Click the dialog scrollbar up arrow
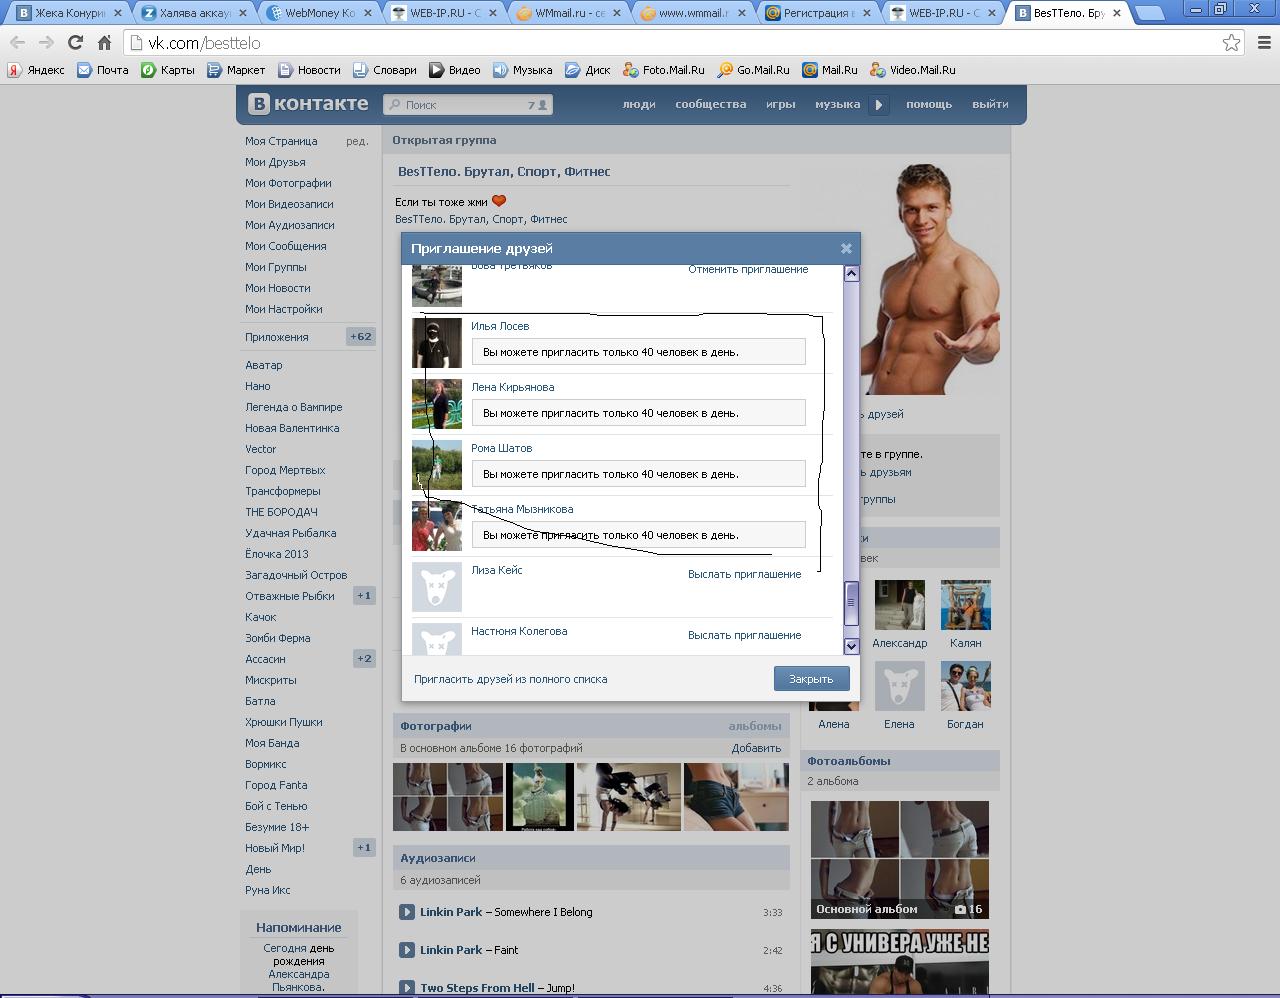The image size is (1280, 998). [851, 273]
